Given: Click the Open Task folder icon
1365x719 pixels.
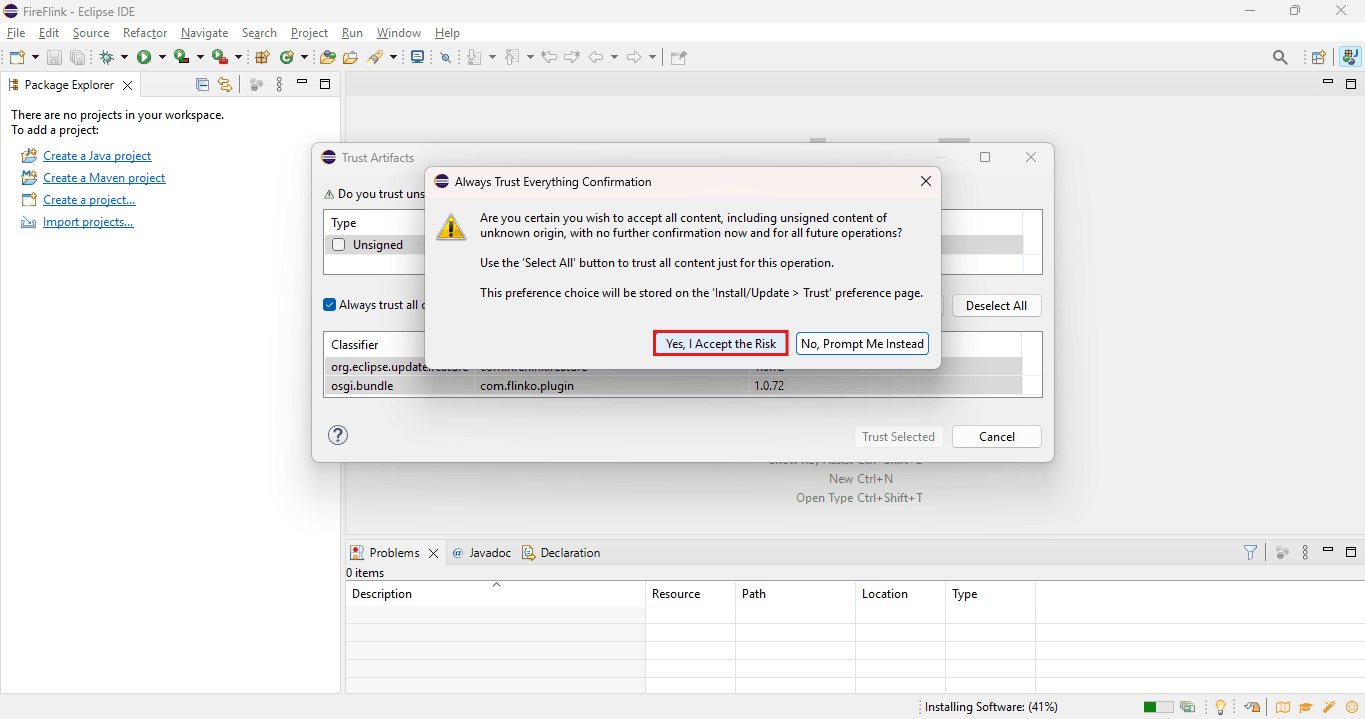Looking at the screenshot, I should click(x=350, y=57).
